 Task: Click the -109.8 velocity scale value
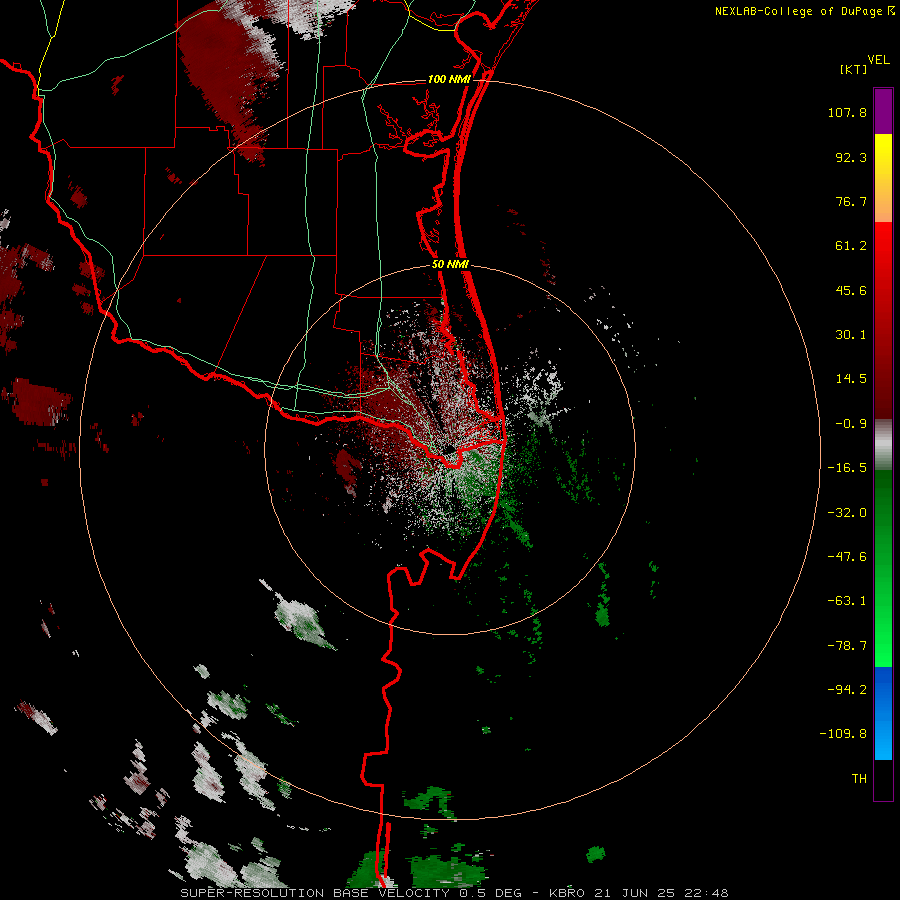tap(843, 734)
